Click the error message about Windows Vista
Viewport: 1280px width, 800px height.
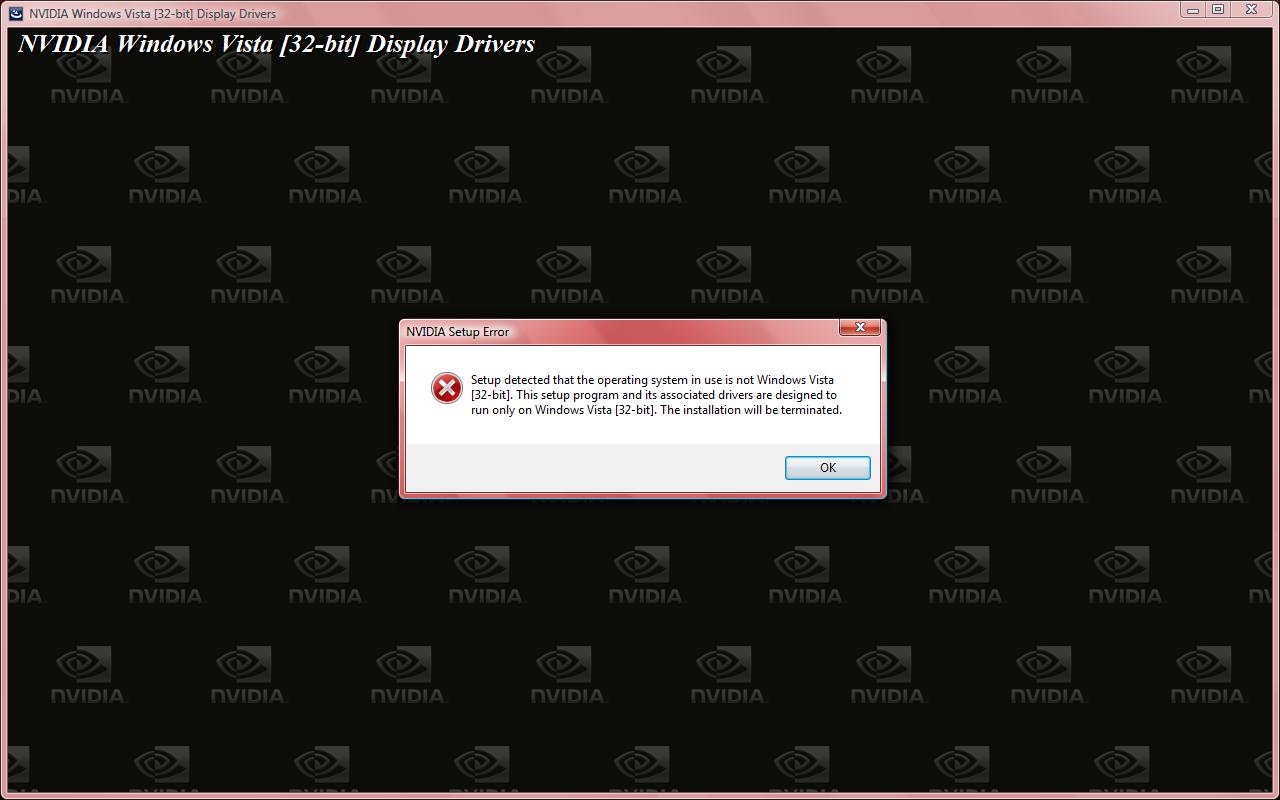point(656,395)
